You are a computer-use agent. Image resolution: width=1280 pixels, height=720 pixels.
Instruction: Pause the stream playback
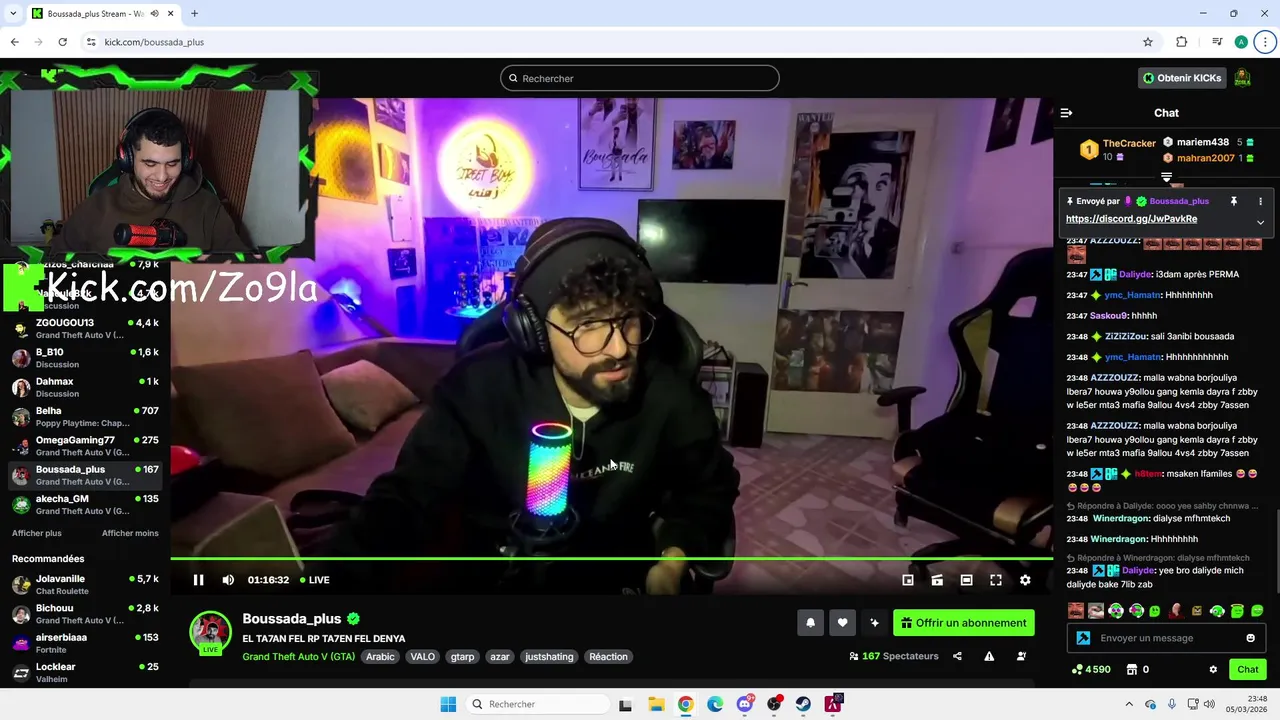[x=198, y=580]
